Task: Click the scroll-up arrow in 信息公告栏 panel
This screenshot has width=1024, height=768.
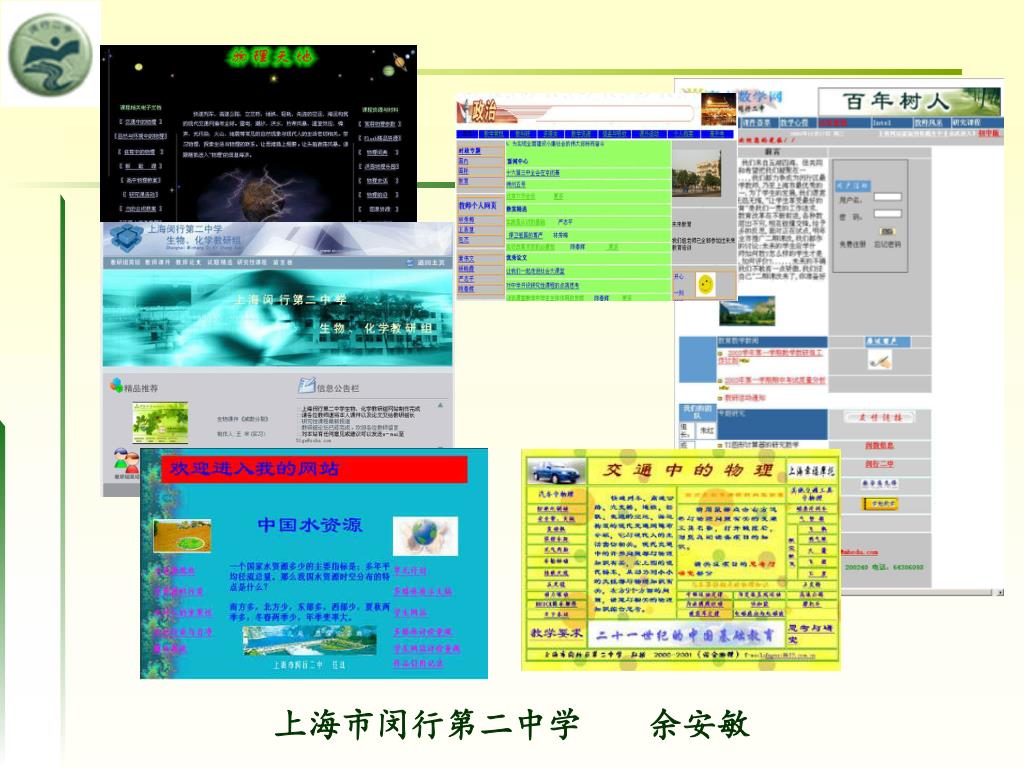Action: click(x=441, y=406)
